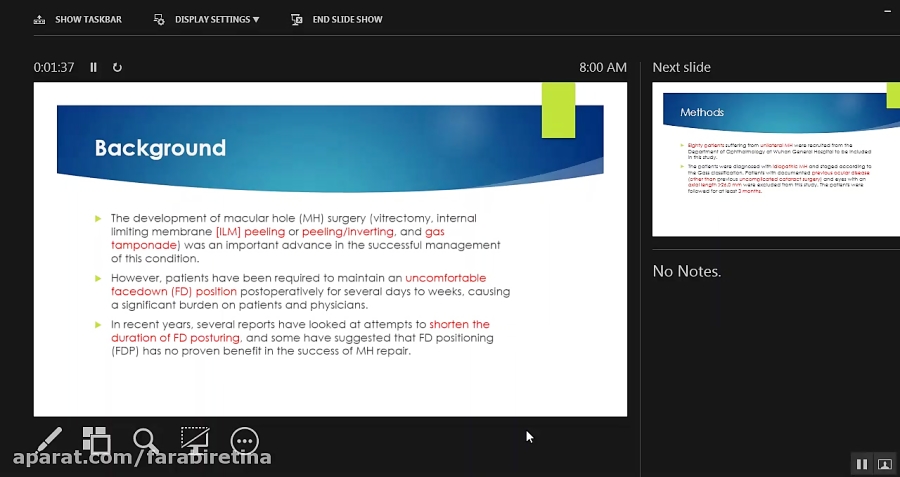900x477 pixels.
Task: Click the presenter camera icon at bottom right
Action: click(884, 464)
